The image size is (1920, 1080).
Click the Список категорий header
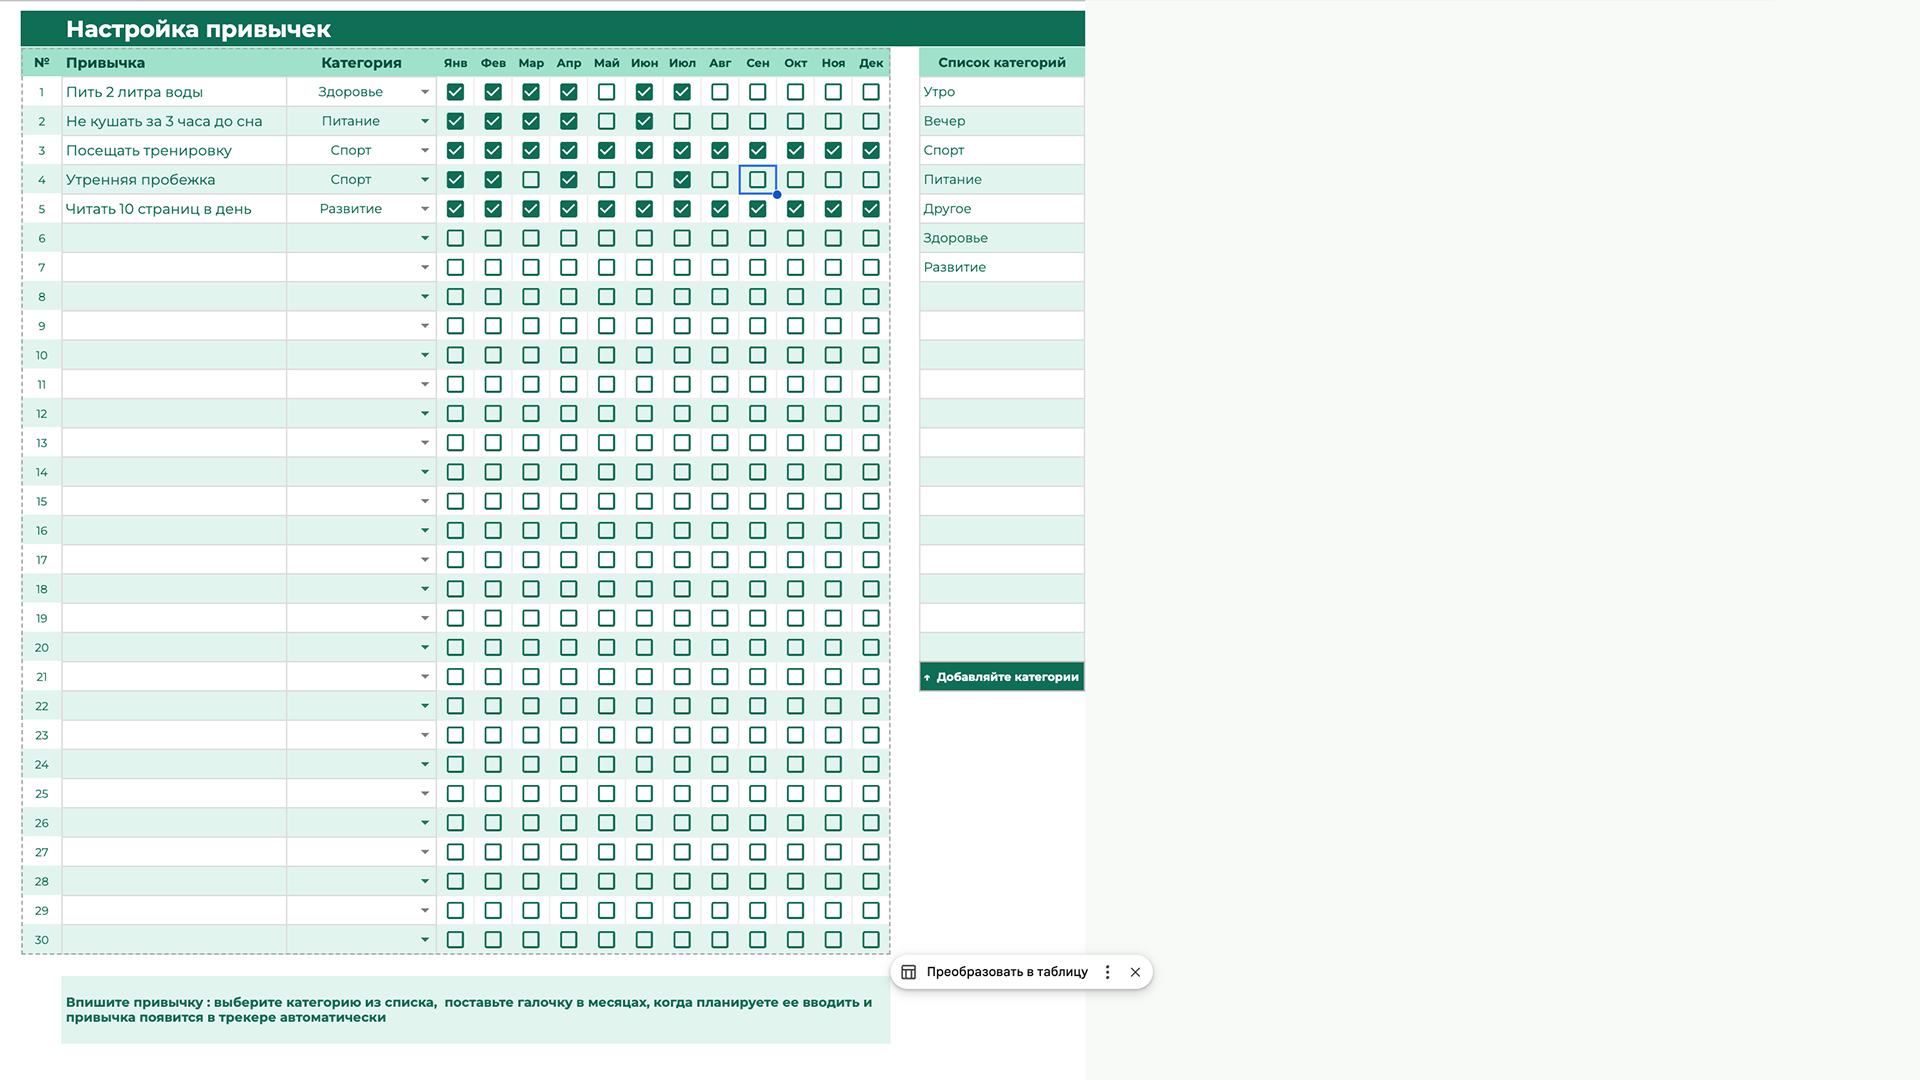[1002, 63]
